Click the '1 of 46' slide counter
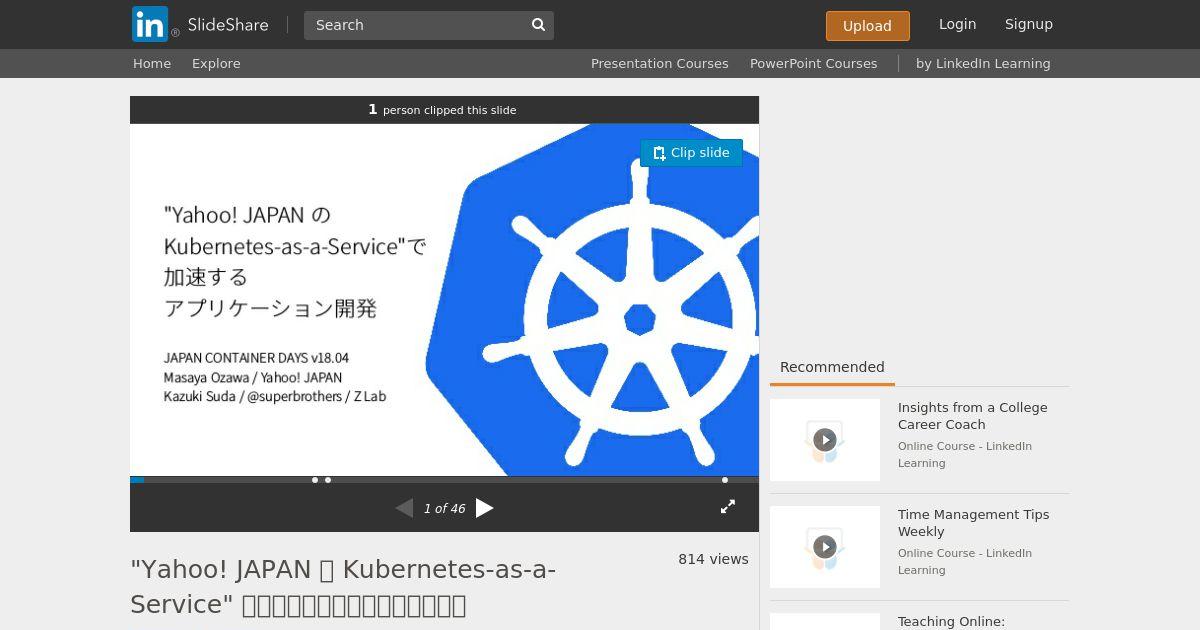This screenshot has width=1200, height=630. coord(444,509)
